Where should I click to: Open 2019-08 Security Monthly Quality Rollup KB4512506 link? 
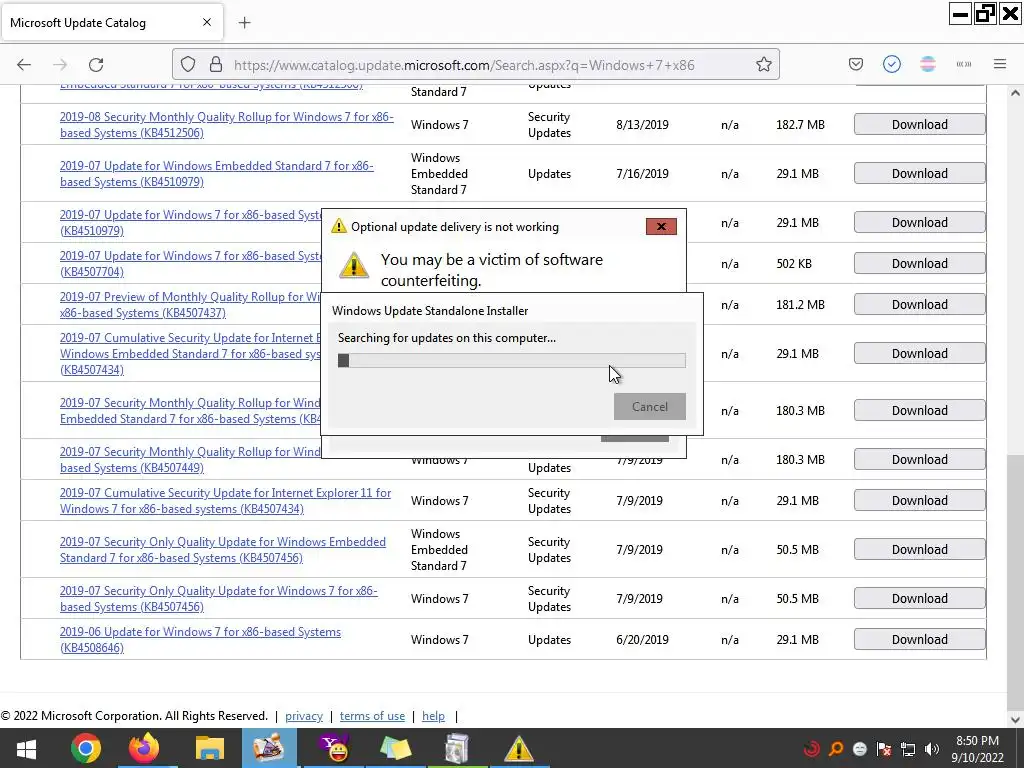227,124
